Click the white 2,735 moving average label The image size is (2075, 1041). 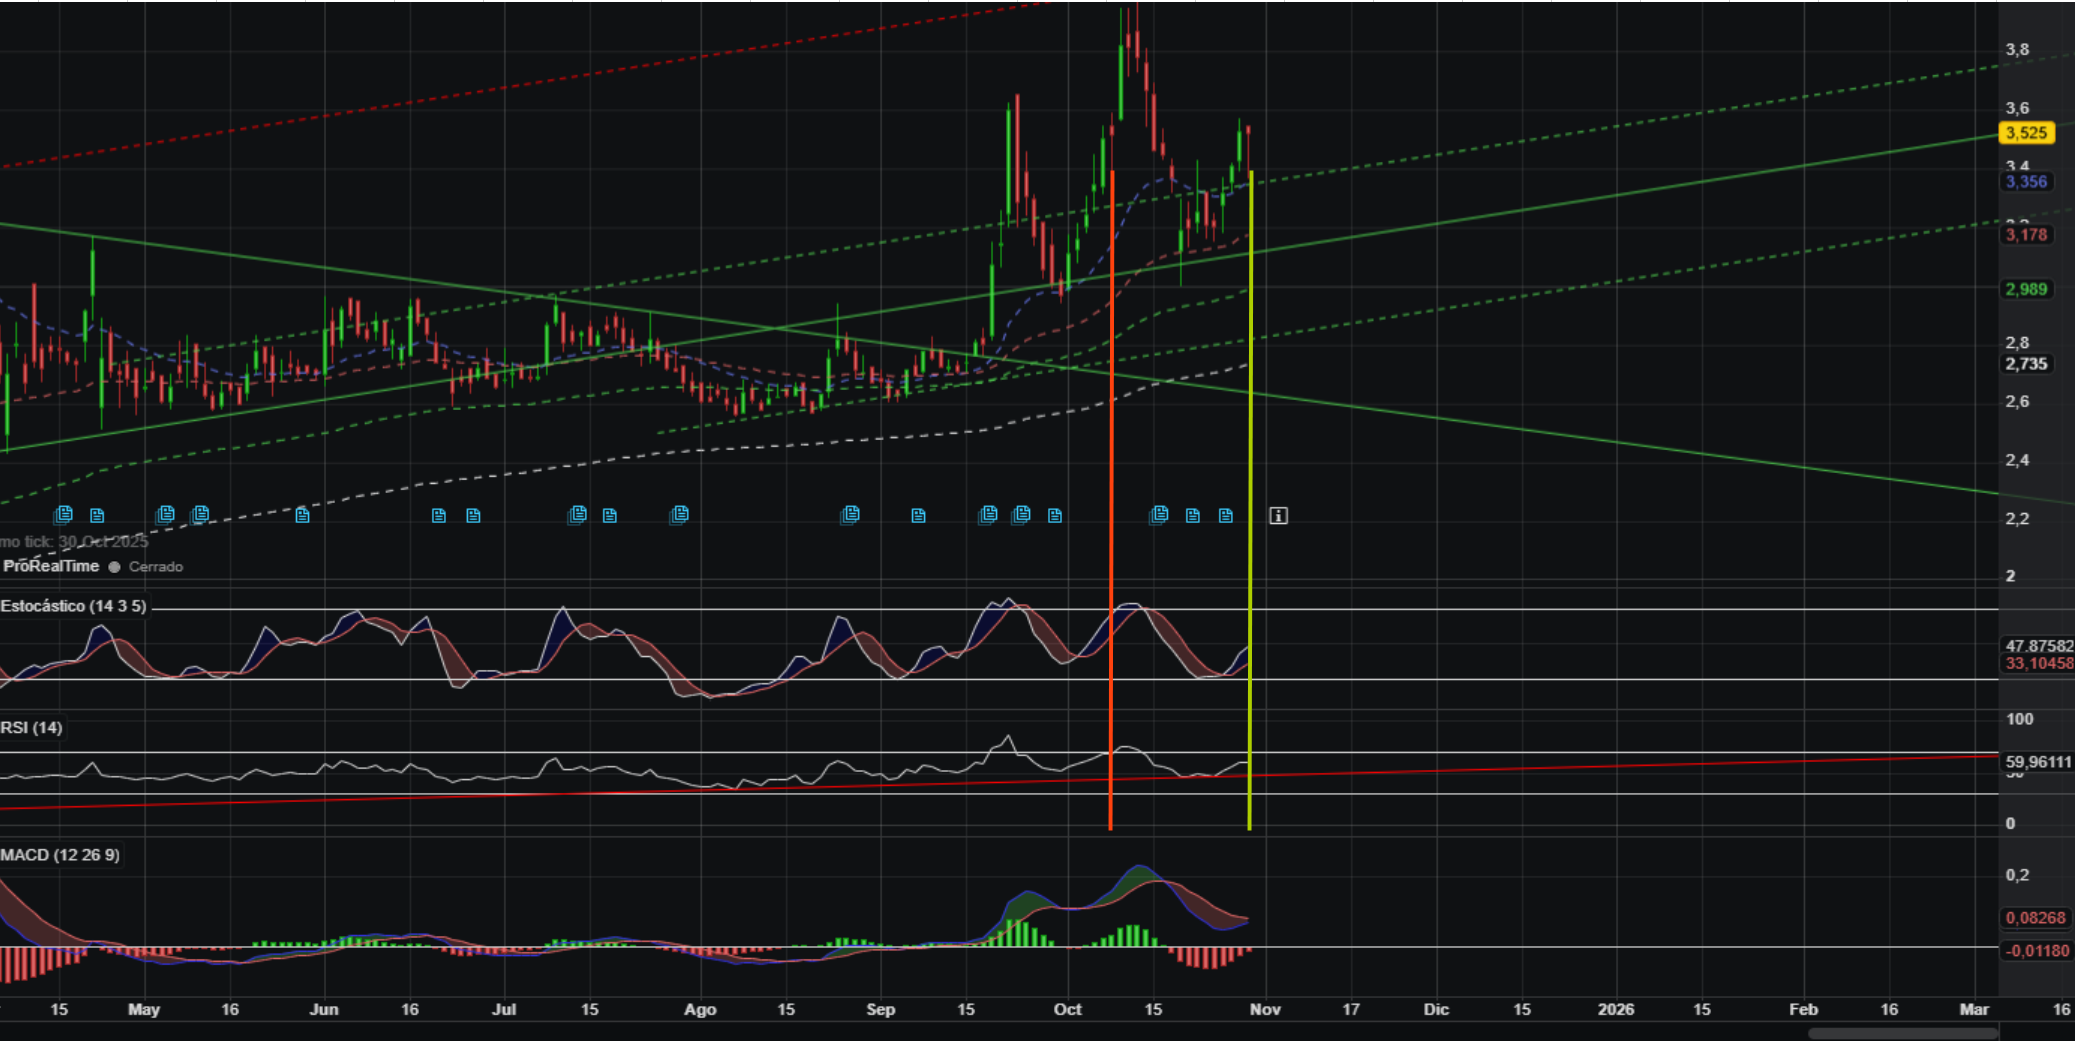click(2026, 364)
